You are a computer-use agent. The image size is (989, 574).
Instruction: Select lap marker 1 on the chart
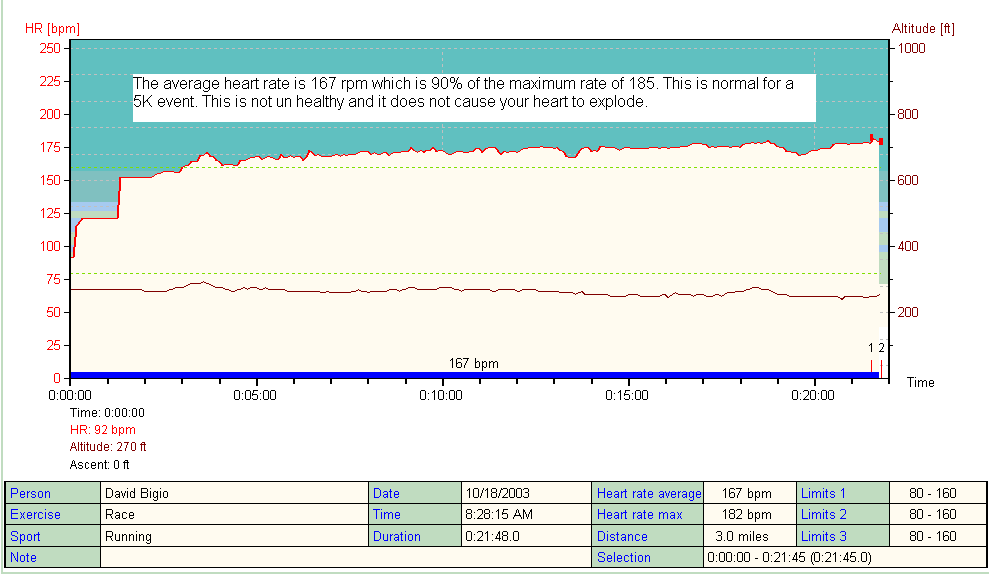[871, 348]
